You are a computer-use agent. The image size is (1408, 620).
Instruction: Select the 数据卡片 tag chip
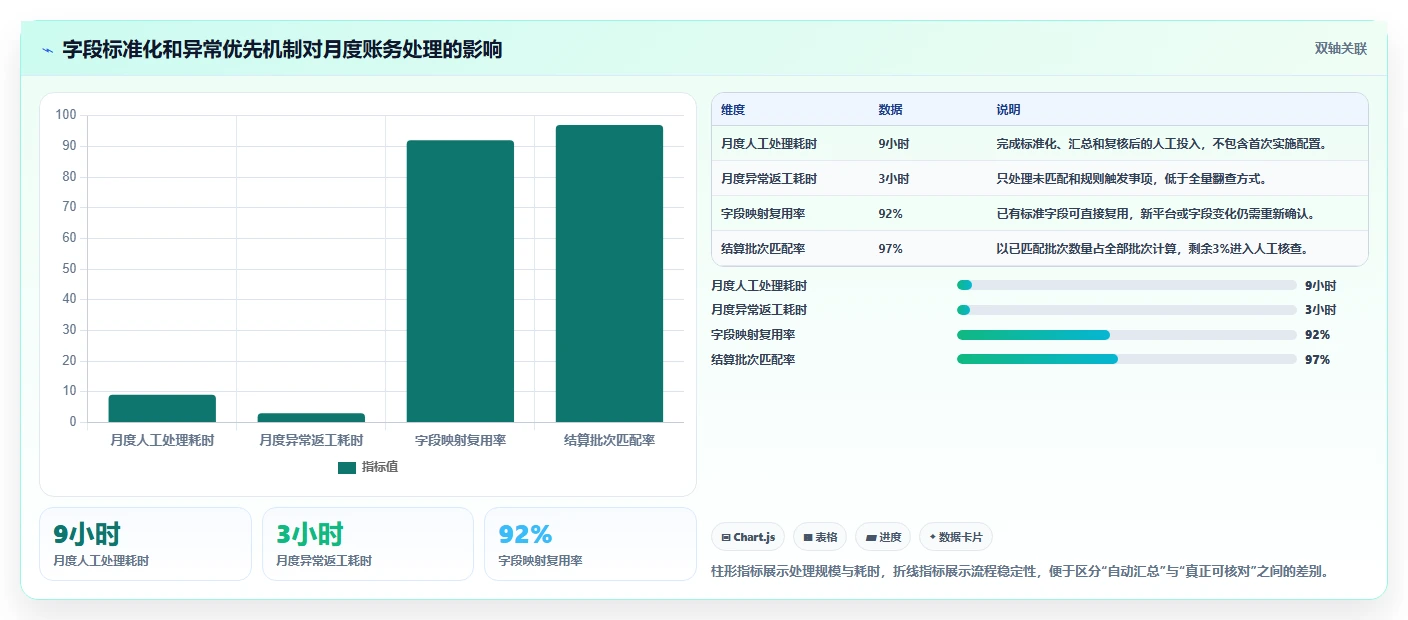click(x=955, y=537)
